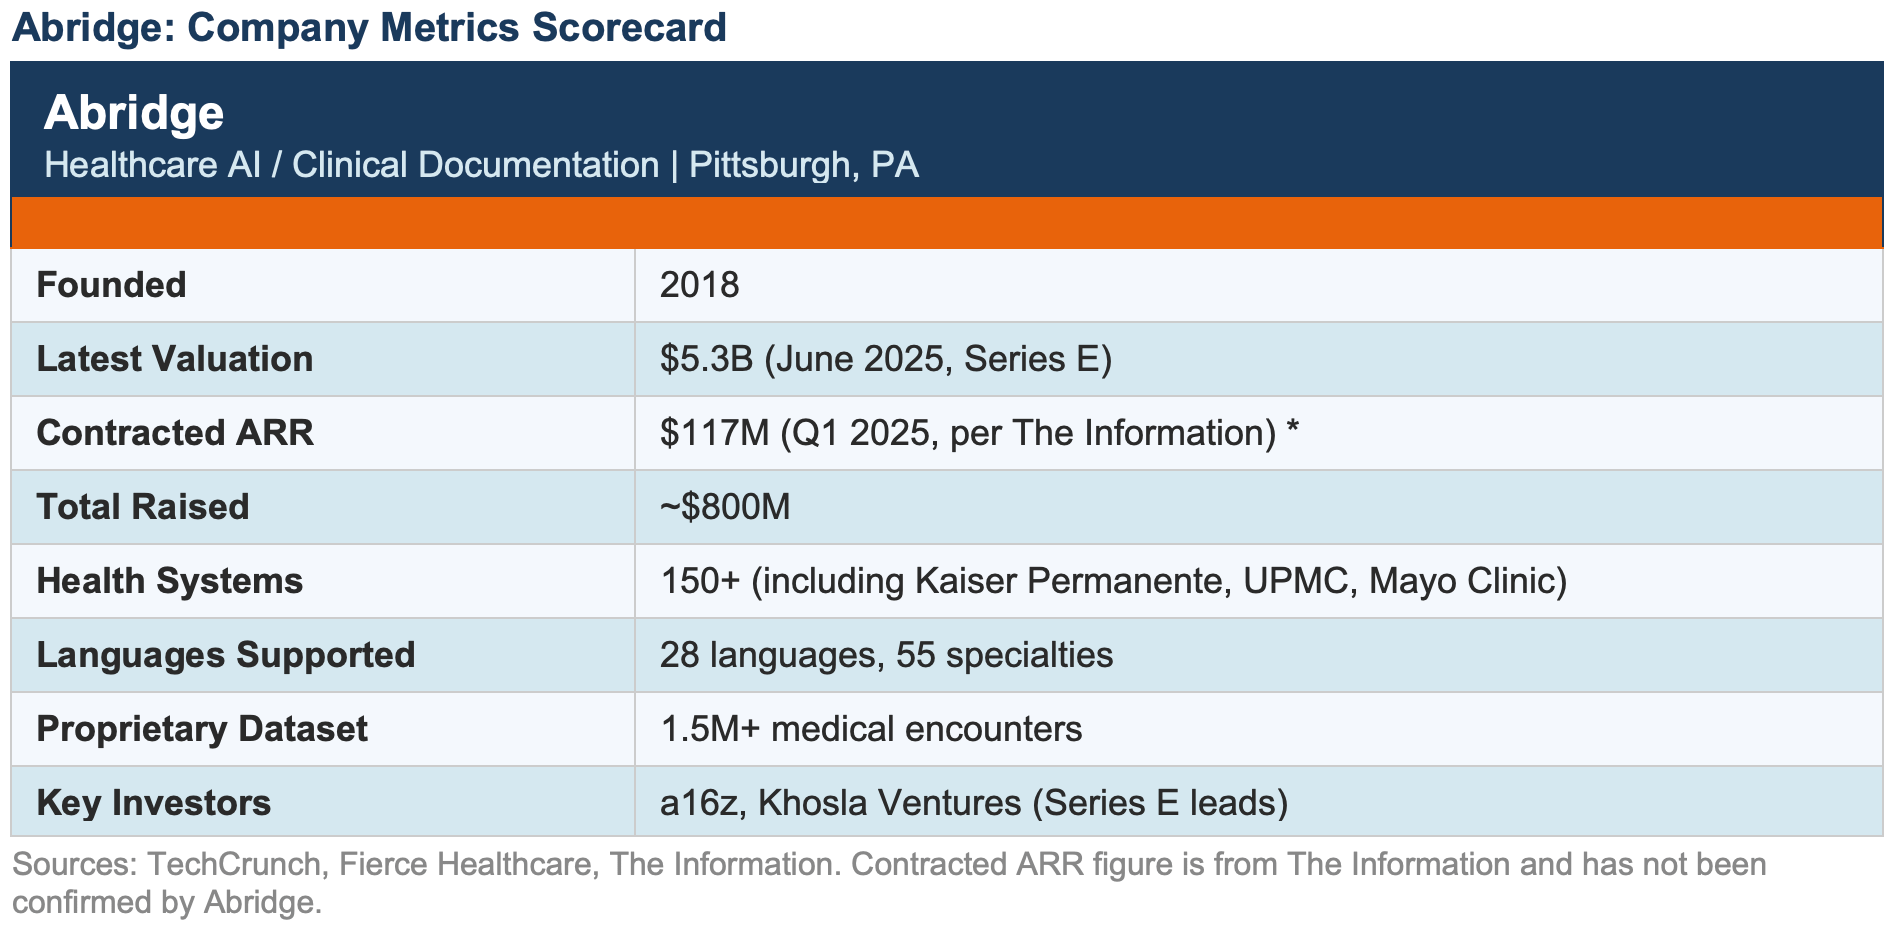Click the orange divider bar
Screen dimensions: 1904x936
(x=946, y=222)
